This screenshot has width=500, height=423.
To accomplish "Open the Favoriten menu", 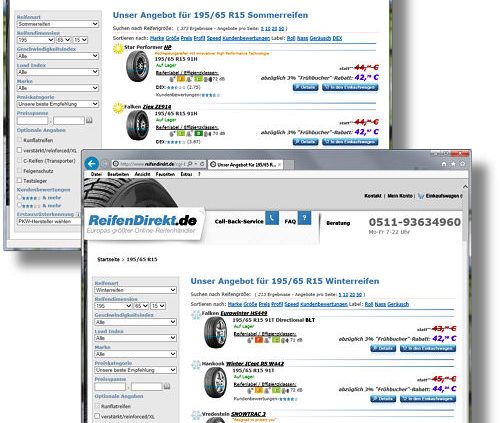I will point(165,174).
